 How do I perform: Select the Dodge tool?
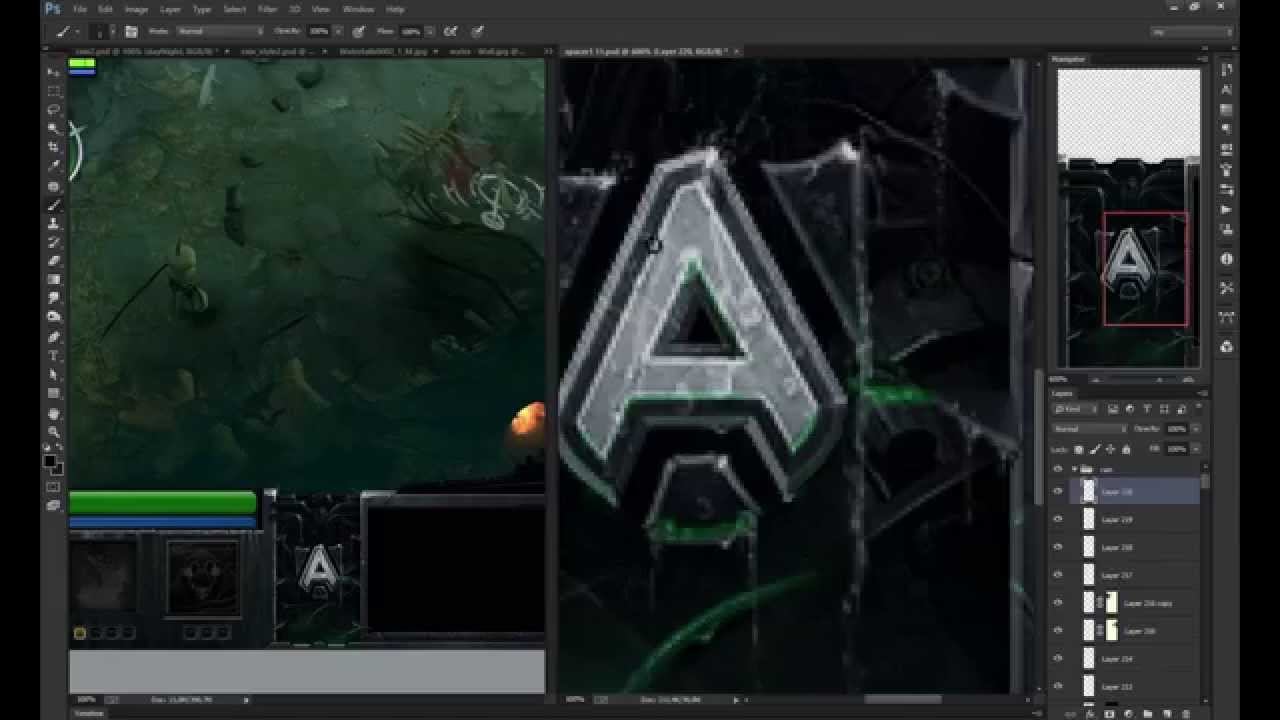pos(54,318)
